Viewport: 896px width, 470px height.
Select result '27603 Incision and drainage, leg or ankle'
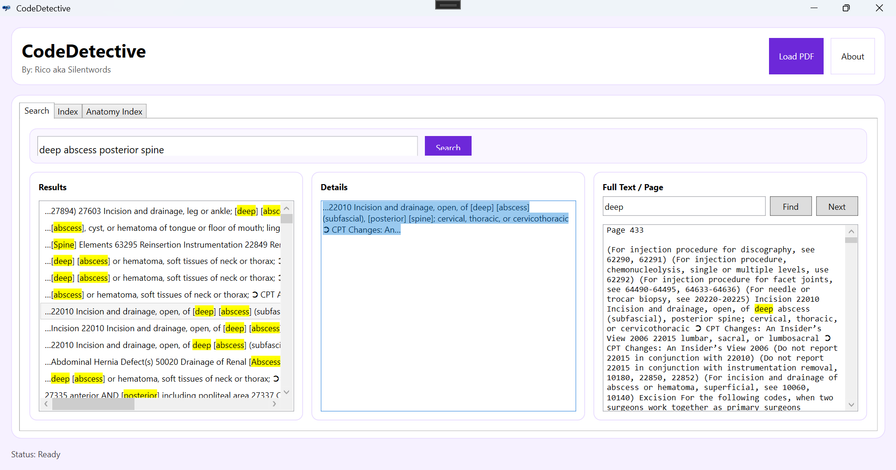[160, 211]
